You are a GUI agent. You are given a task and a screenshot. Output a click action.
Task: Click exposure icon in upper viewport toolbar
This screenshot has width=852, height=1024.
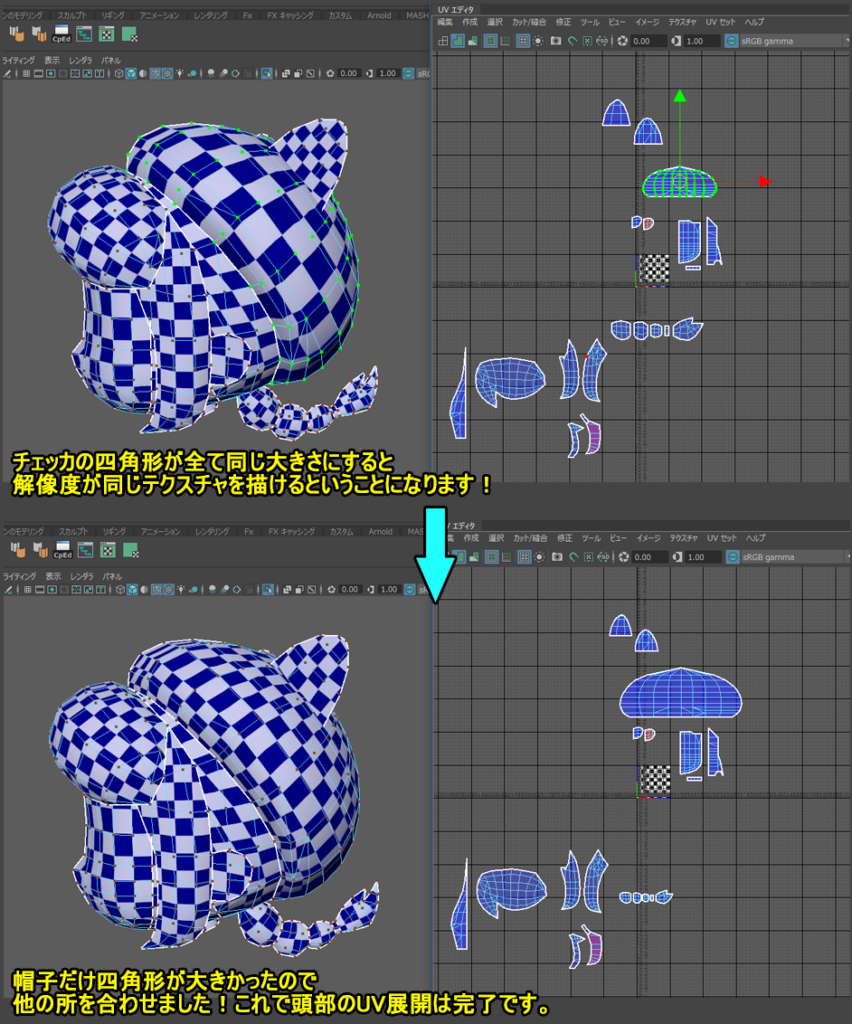click(x=330, y=74)
